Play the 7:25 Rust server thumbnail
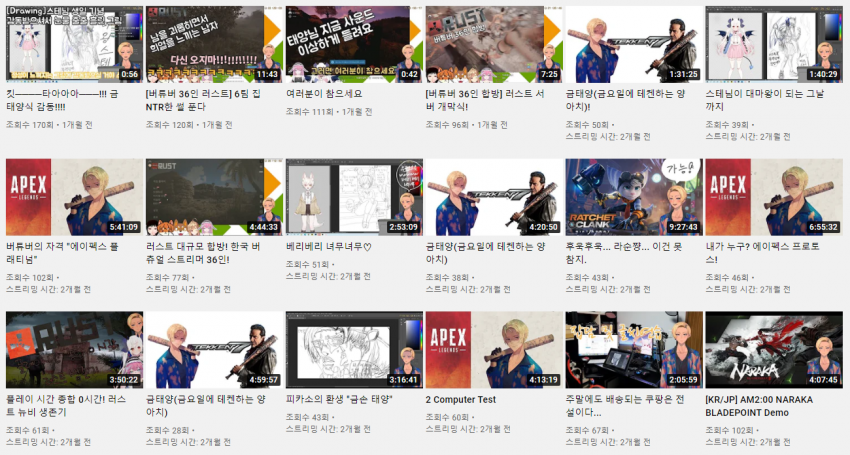Screen dimensions: 850x455 pyautogui.click(x=494, y=44)
